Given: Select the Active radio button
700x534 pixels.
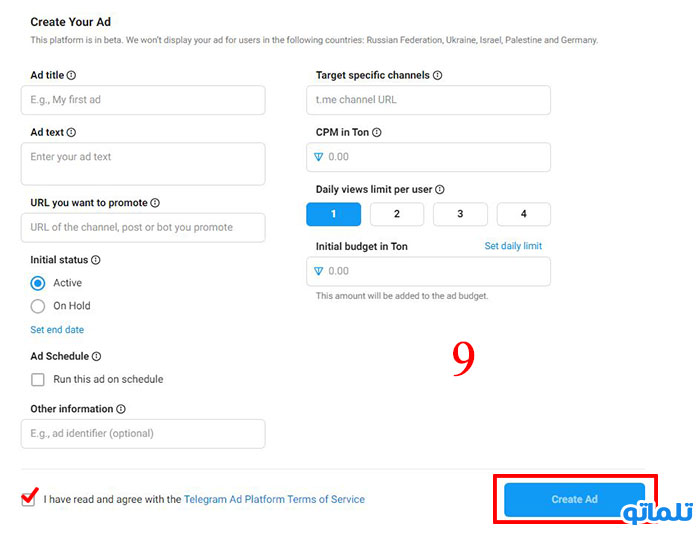Looking at the screenshot, I should coord(38,283).
